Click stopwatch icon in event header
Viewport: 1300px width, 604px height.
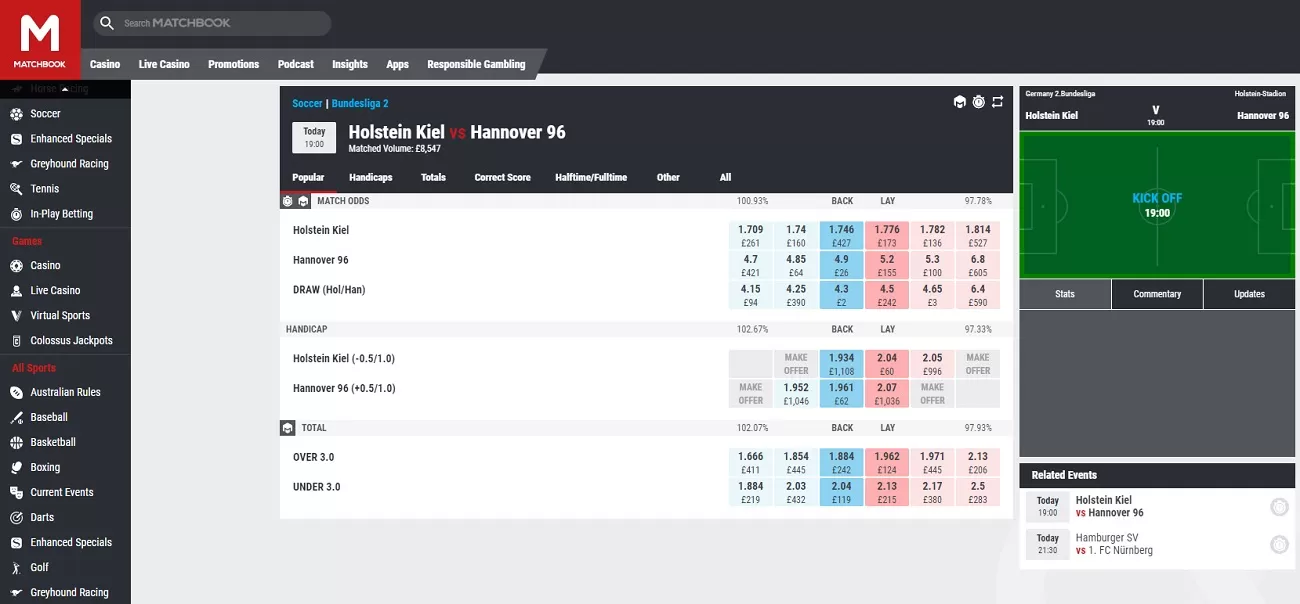[978, 102]
